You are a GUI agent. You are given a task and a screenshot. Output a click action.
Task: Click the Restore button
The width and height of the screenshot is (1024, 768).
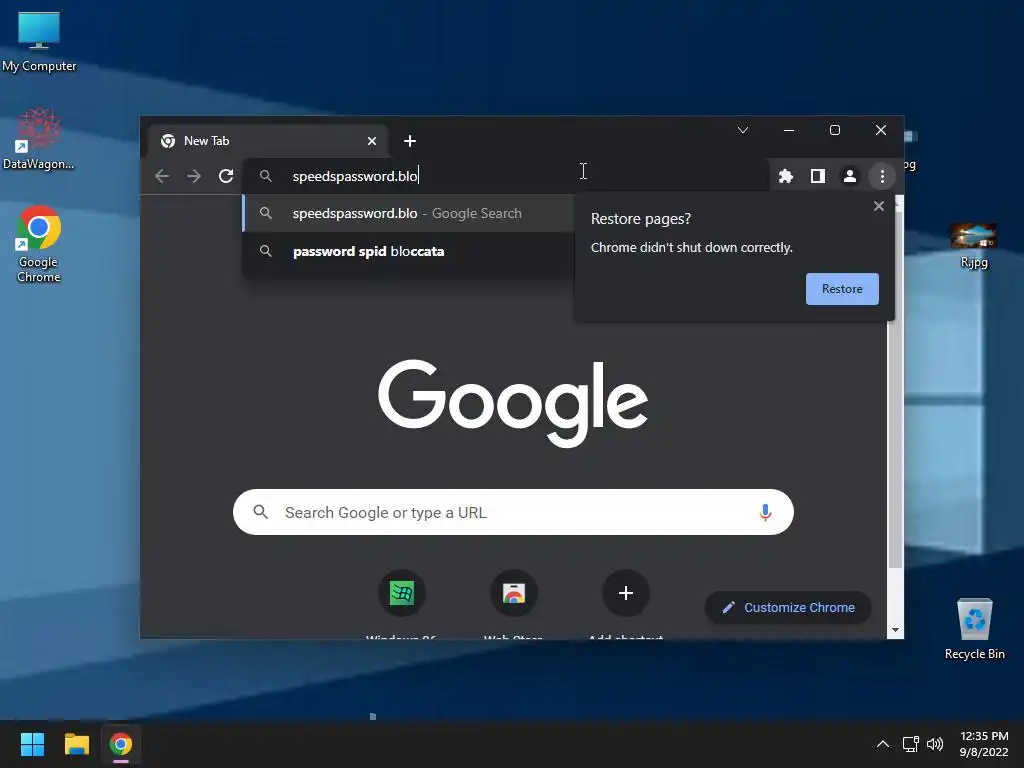click(x=842, y=289)
